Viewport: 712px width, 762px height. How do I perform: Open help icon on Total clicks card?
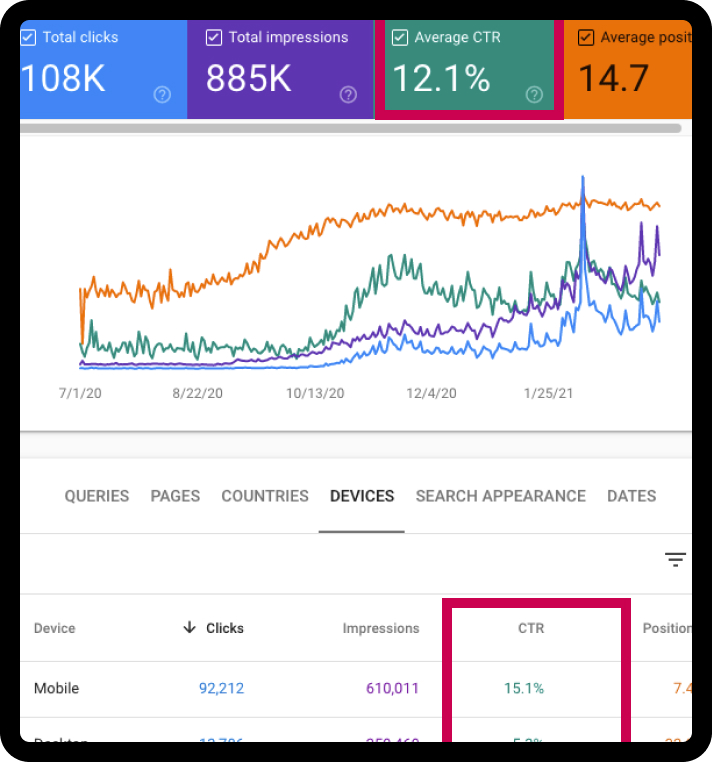tap(162, 94)
